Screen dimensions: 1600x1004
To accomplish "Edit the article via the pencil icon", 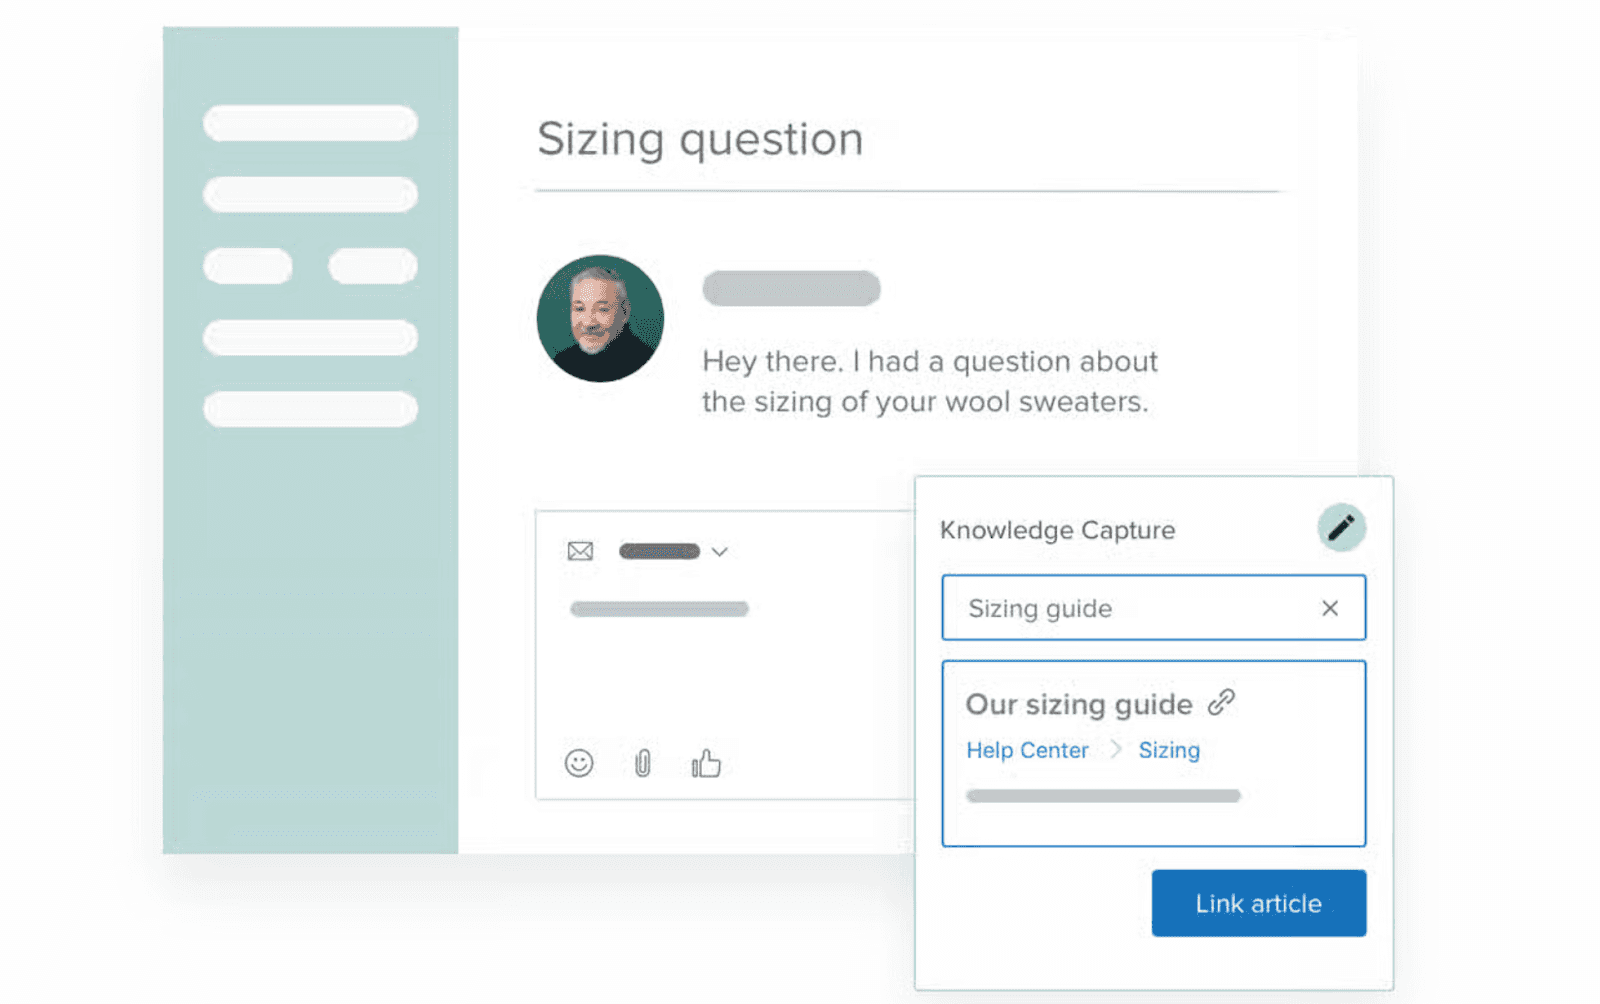I will [1342, 527].
